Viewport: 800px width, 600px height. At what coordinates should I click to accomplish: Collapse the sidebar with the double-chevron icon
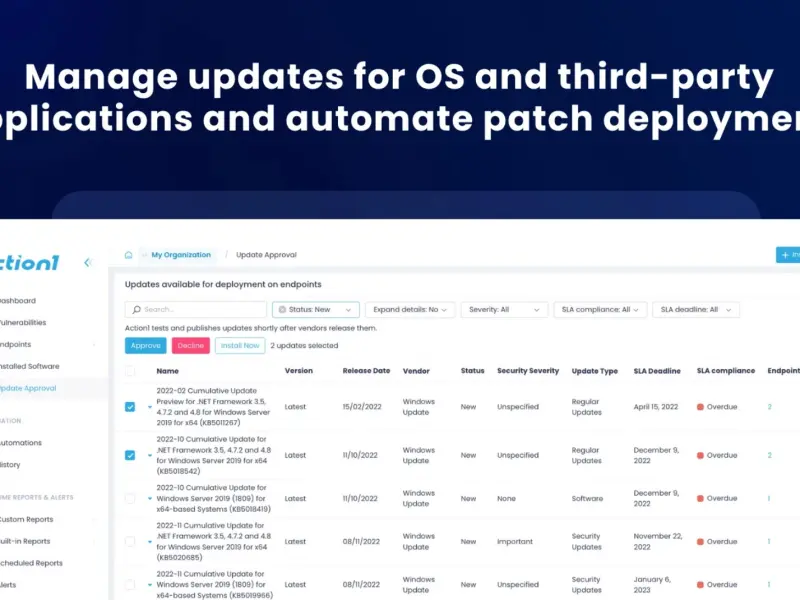click(x=87, y=262)
